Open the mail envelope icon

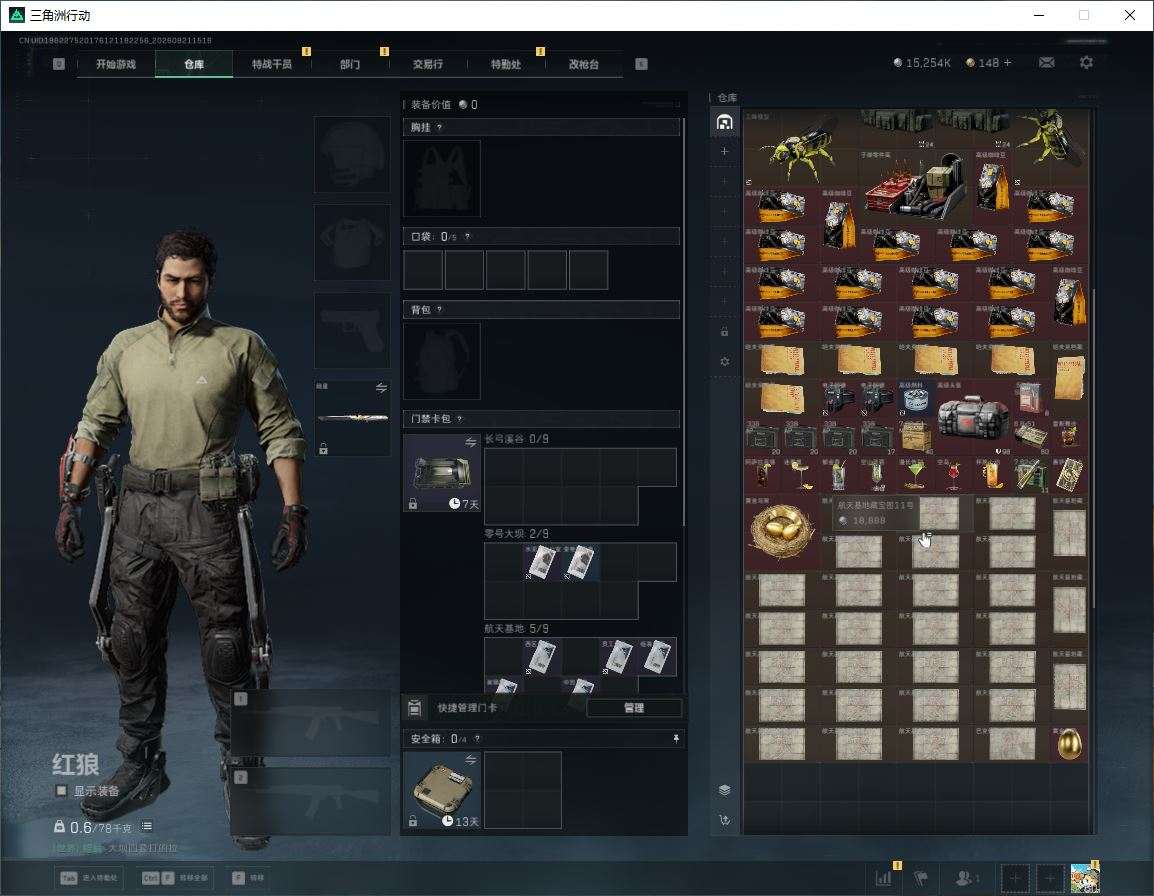pyautogui.click(x=1047, y=63)
